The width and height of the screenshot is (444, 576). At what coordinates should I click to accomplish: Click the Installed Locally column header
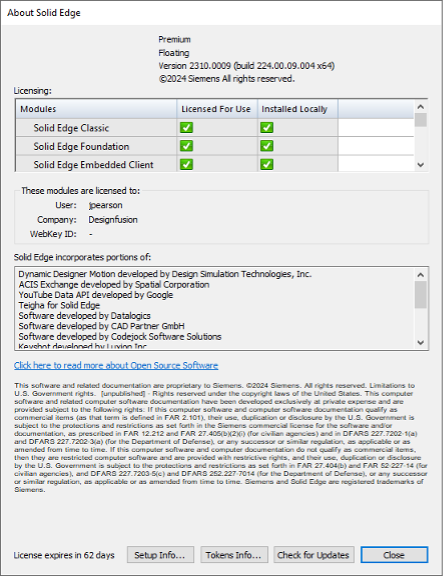(298, 109)
